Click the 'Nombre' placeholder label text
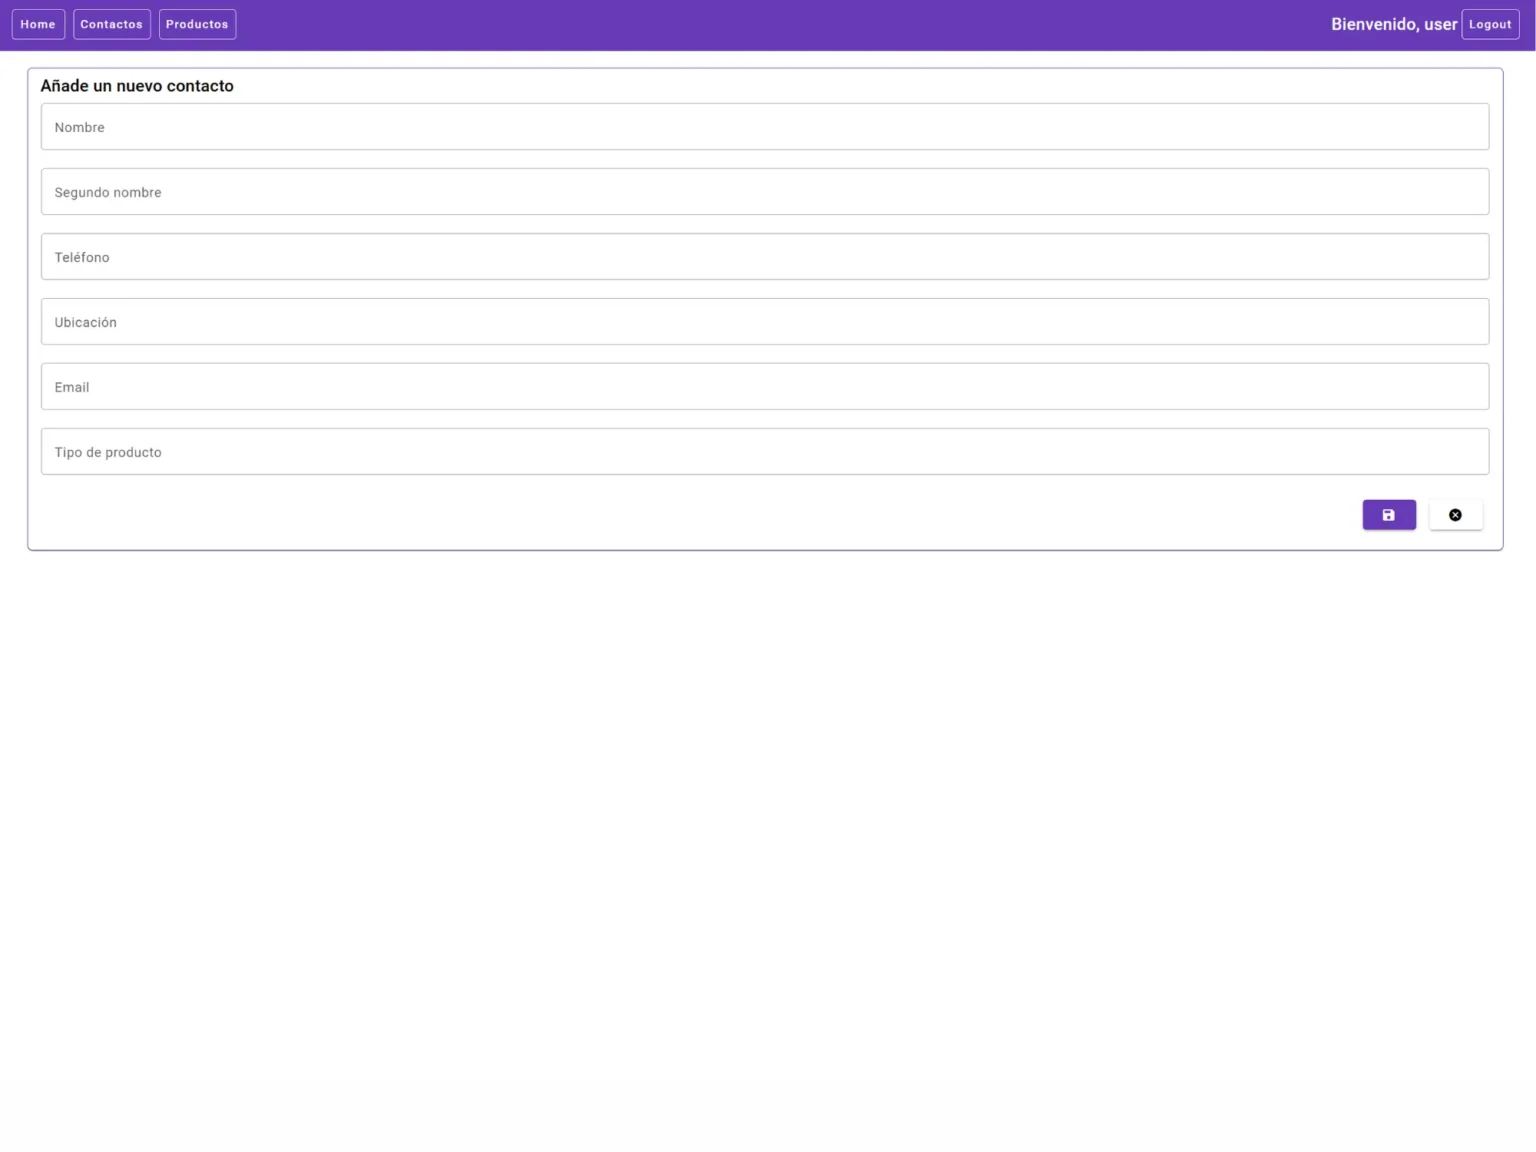The height and width of the screenshot is (1152, 1536). coord(79,127)
